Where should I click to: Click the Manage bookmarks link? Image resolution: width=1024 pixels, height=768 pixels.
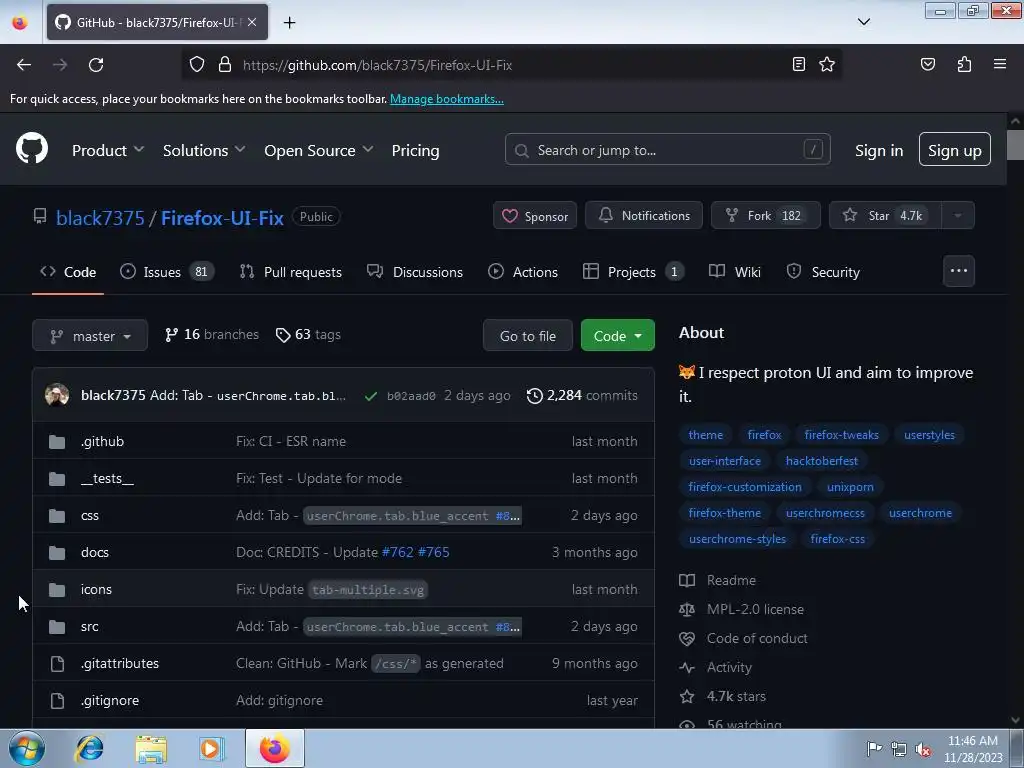click(x=447, y=99)
